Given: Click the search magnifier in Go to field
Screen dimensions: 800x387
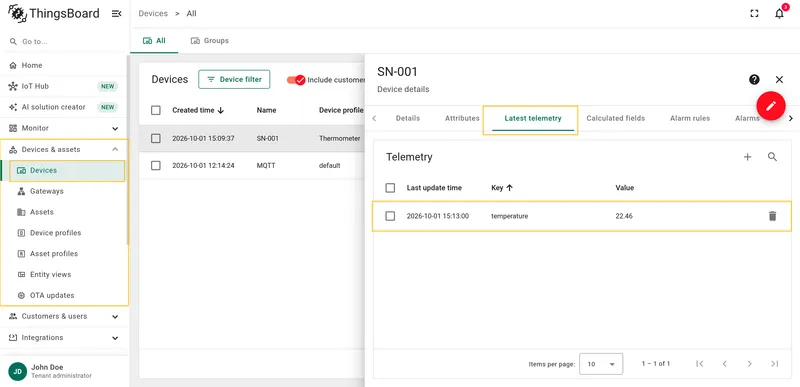Looking at the screenshot, I should pos(13,41).
